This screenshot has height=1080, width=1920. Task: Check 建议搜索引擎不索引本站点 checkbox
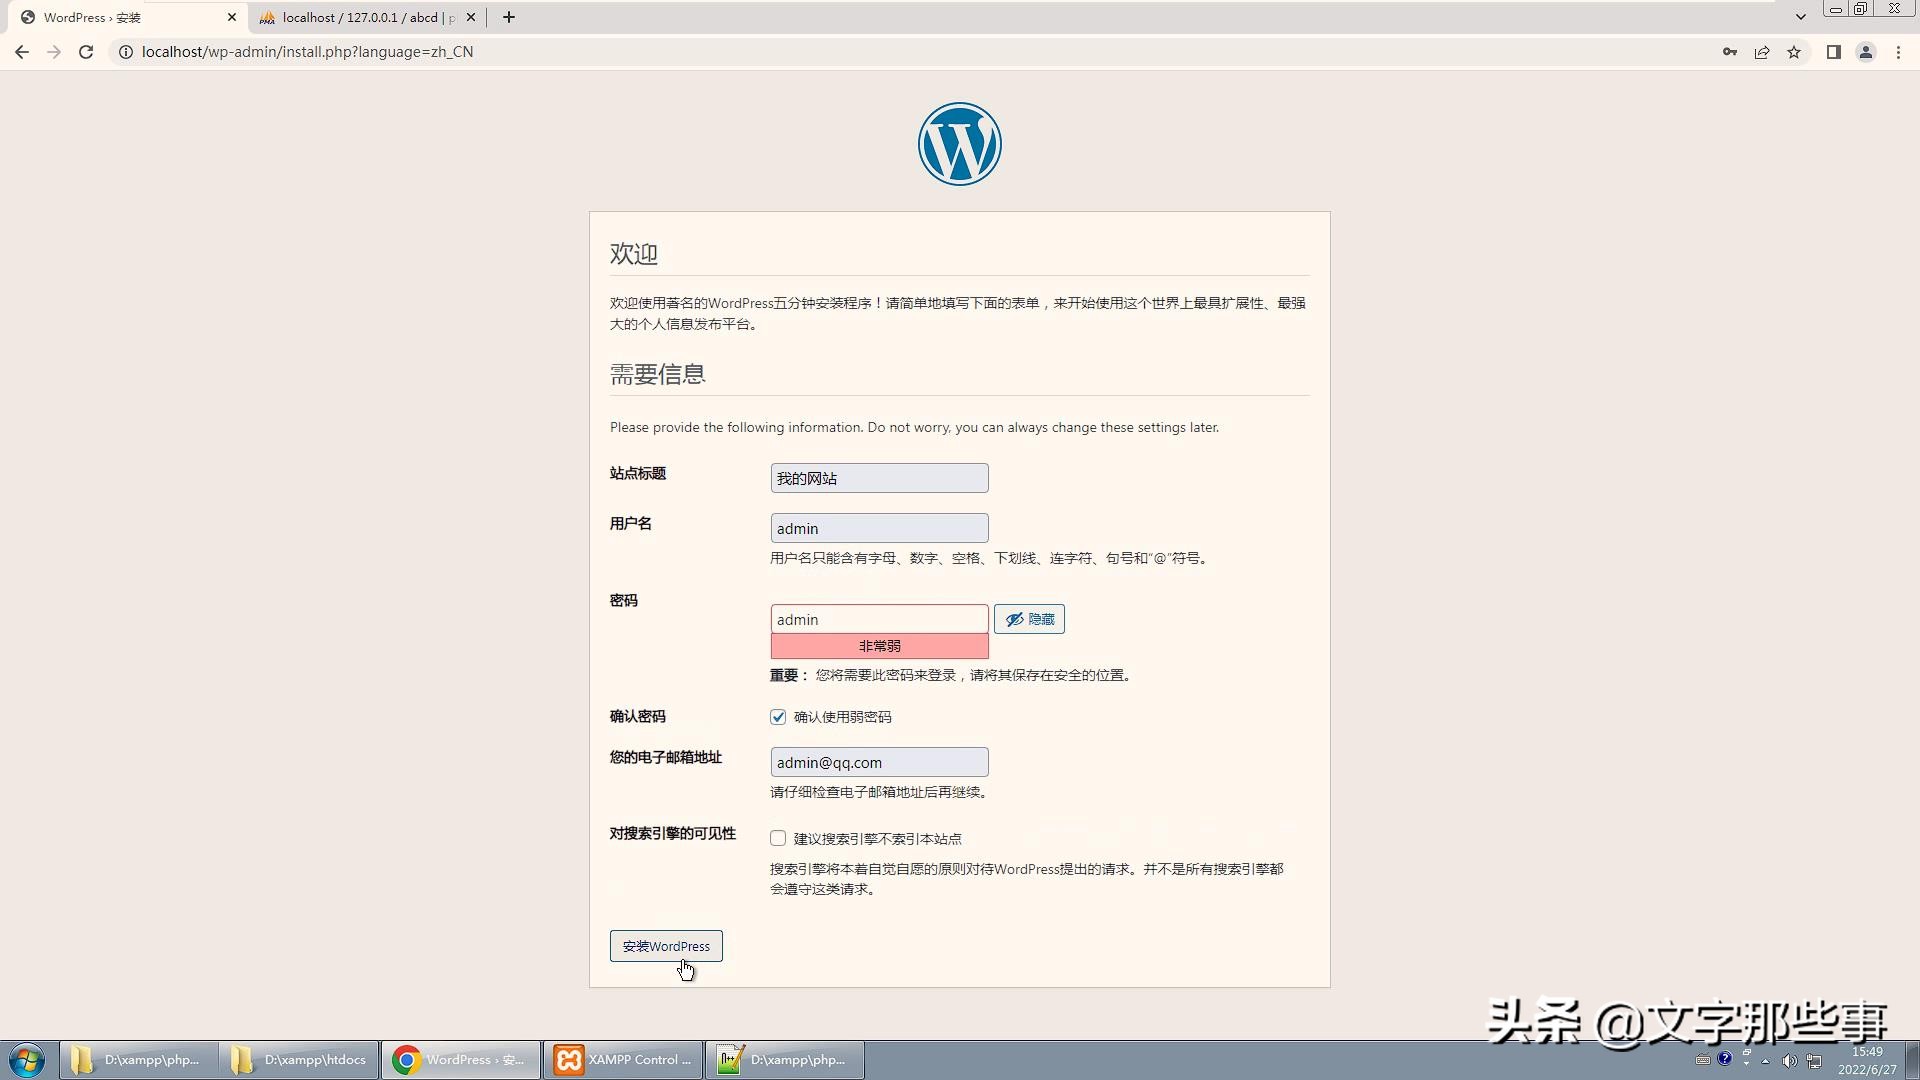coord(778,838)
